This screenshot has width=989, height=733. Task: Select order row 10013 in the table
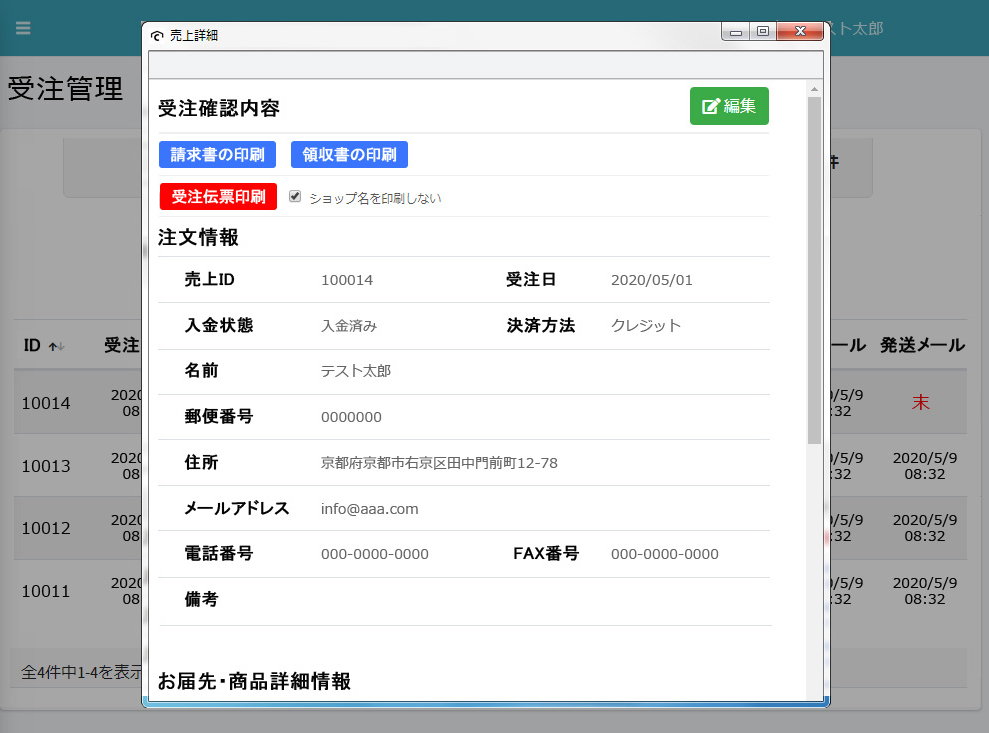pyautogui.click(x=46, y=466)
